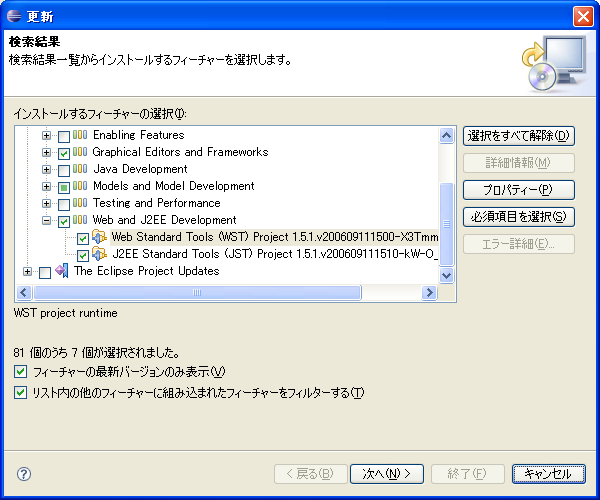Uncheck the Graphical Editors and Frameworks checkbox
Screen dimensions: 600x500
tap(64, 153)
